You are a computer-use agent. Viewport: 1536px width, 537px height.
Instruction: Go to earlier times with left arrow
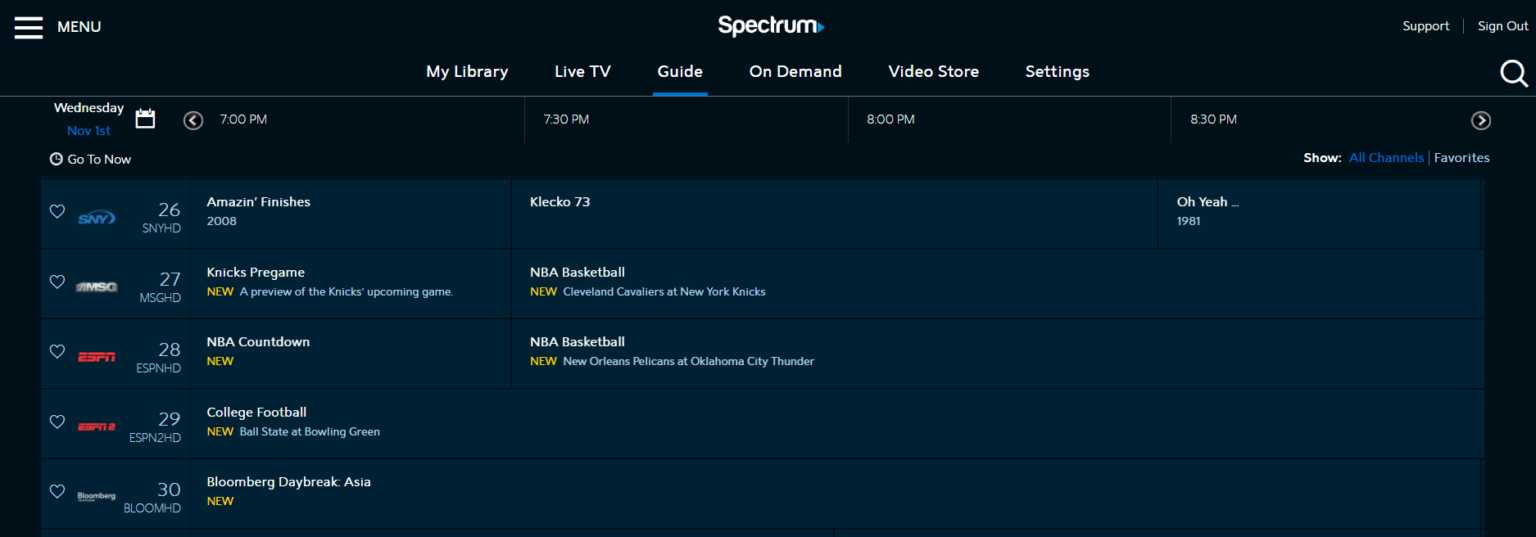tap(193, 120)
